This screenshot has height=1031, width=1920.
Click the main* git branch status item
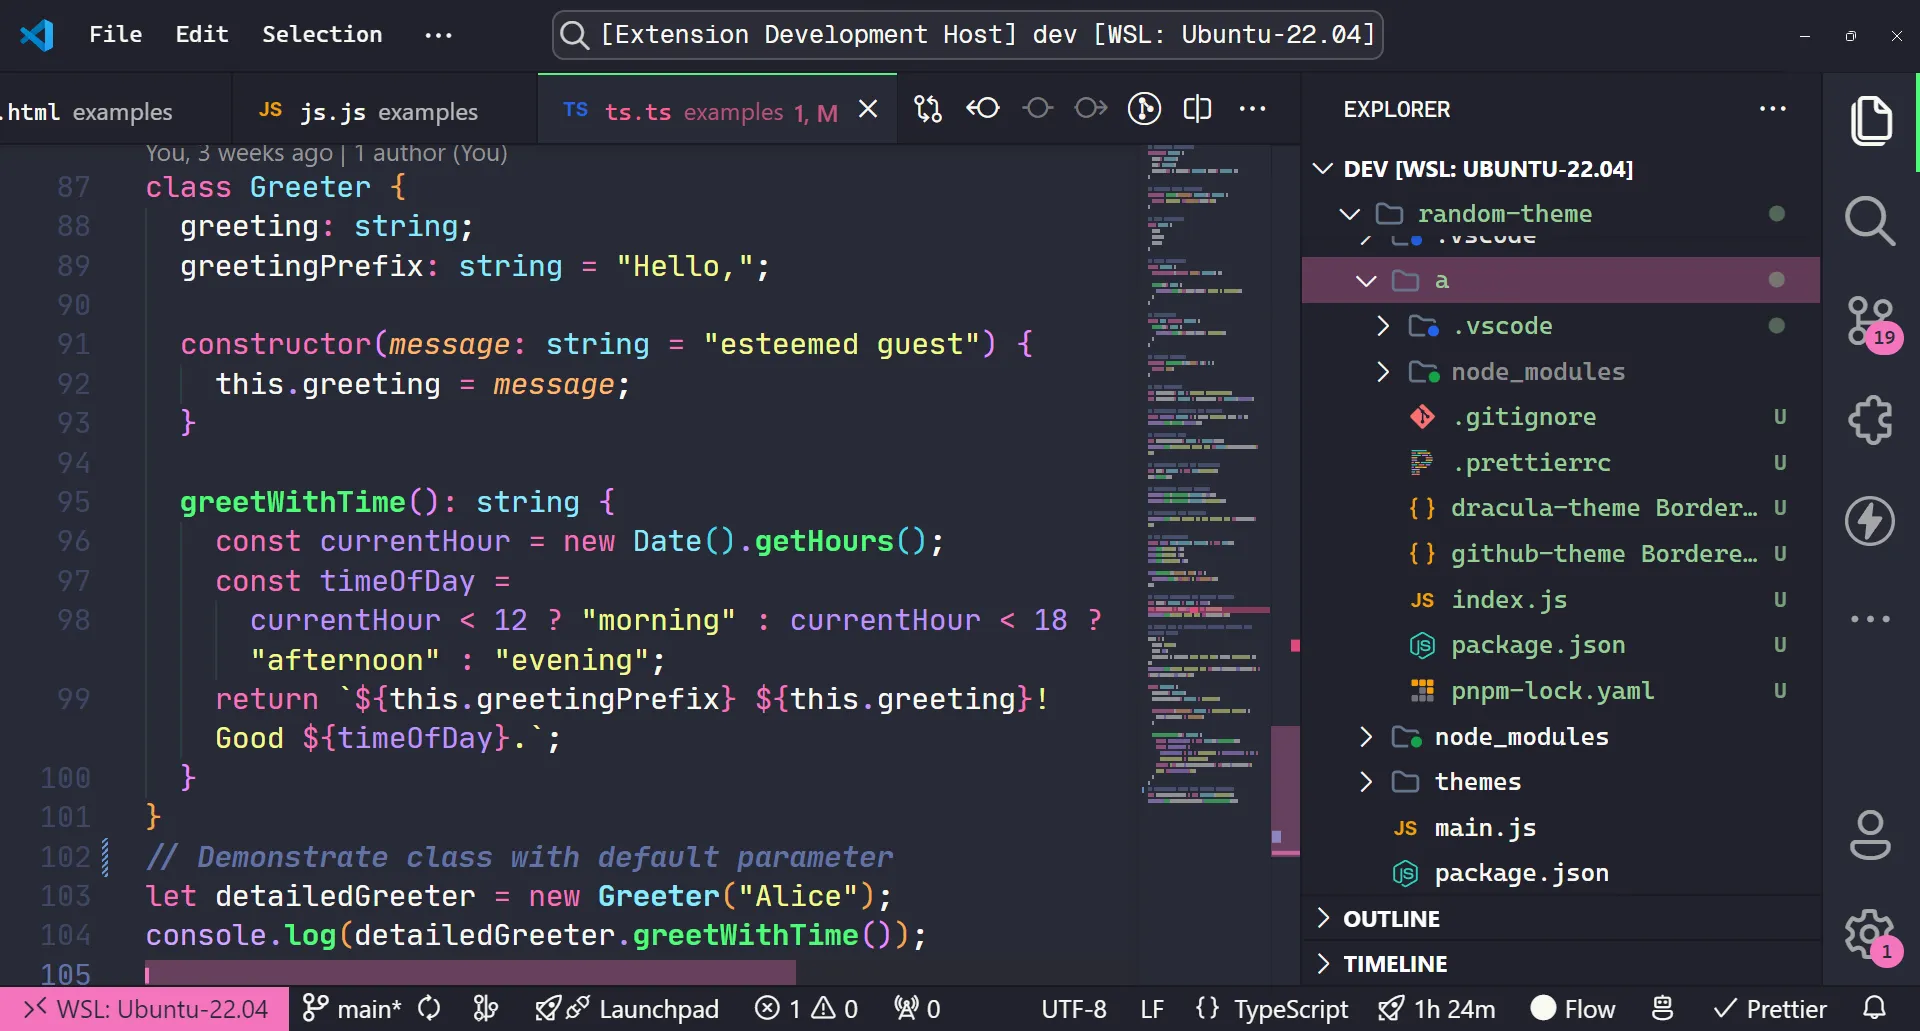[x=352, y=1009]
